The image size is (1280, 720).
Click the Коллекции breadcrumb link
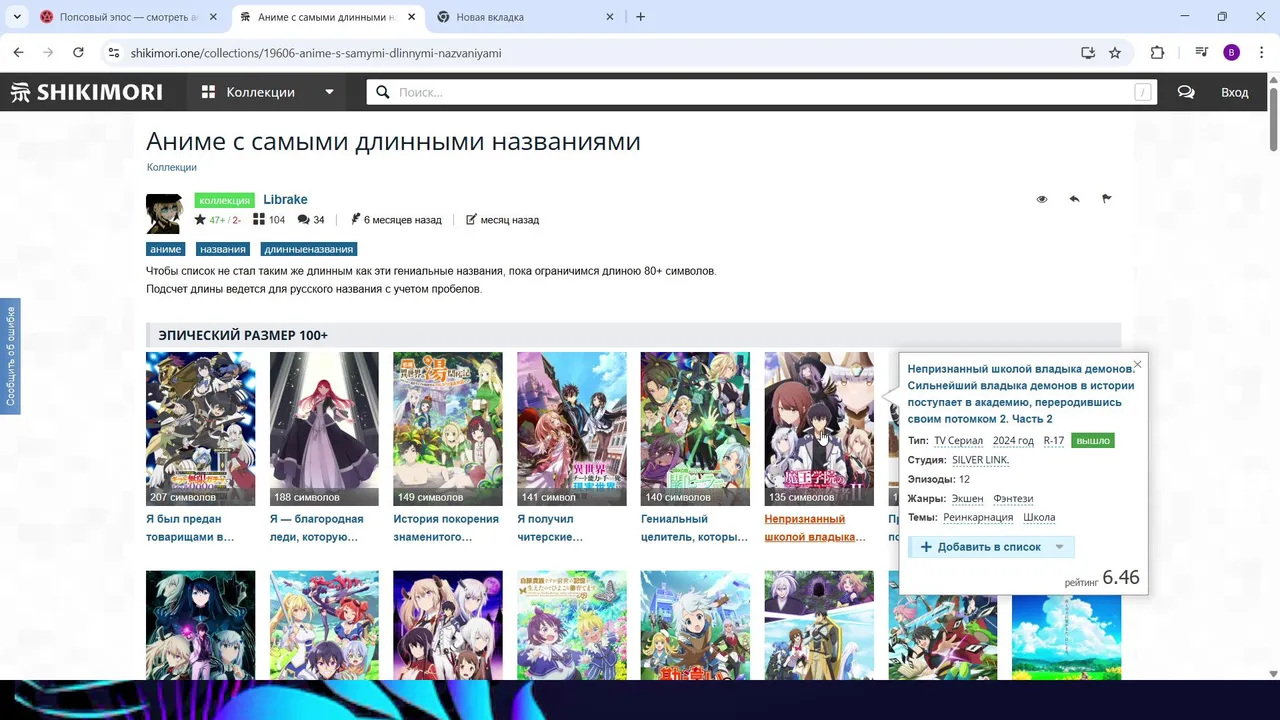[x=171, y=167]
